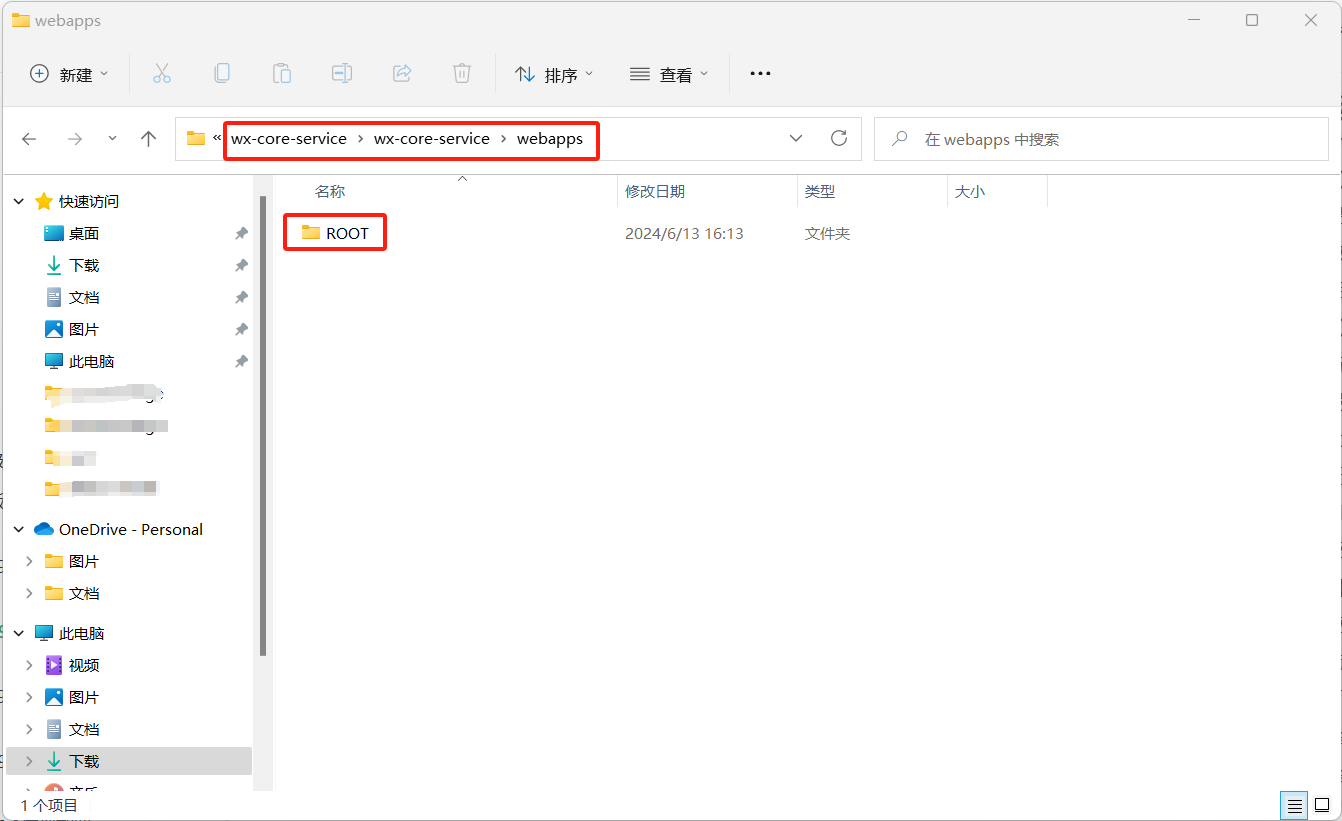Screen dimensions: 1342x821
Task: Expand 图片 under OneDrive
Action: click(x=29, y=561)
